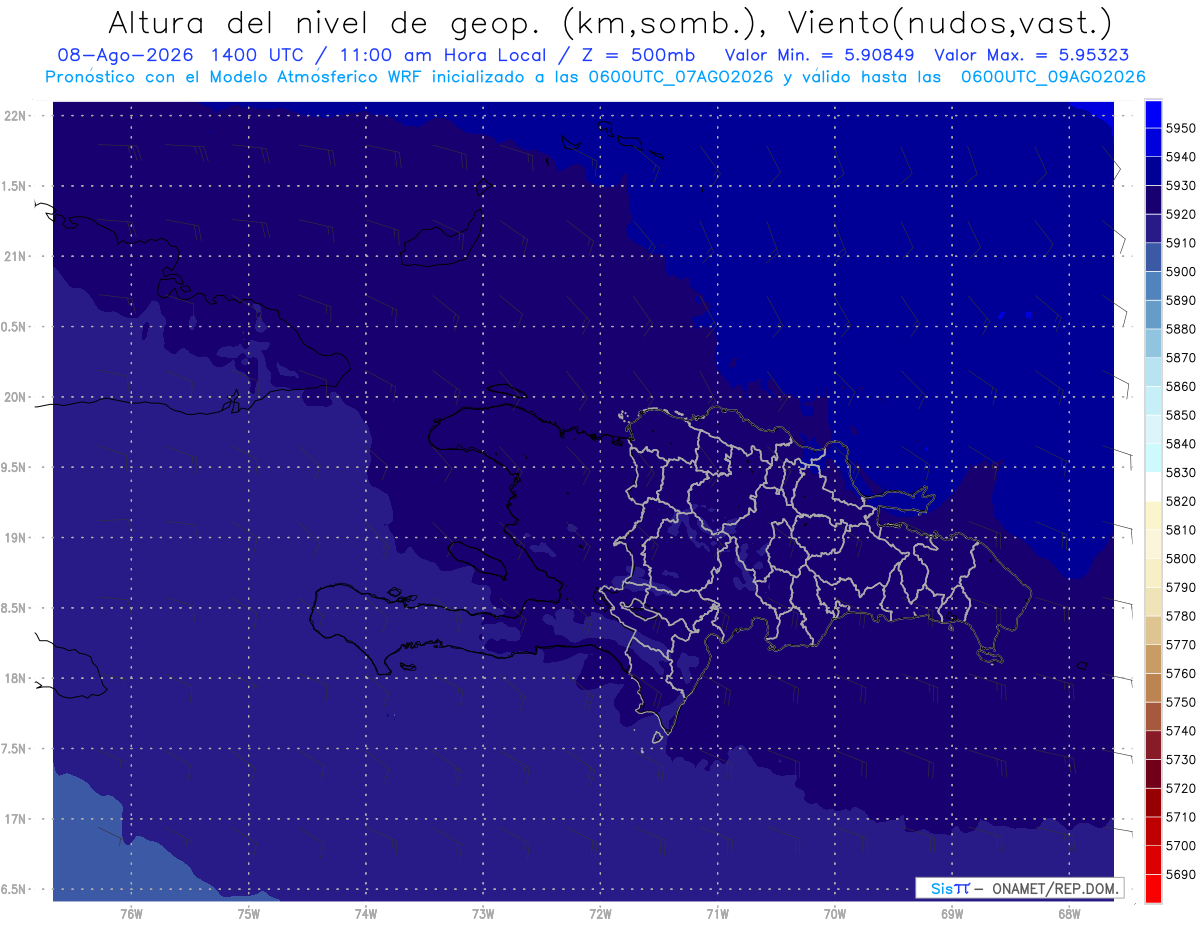
Task: Click the "5780" color scale label
Action: 1180,616
